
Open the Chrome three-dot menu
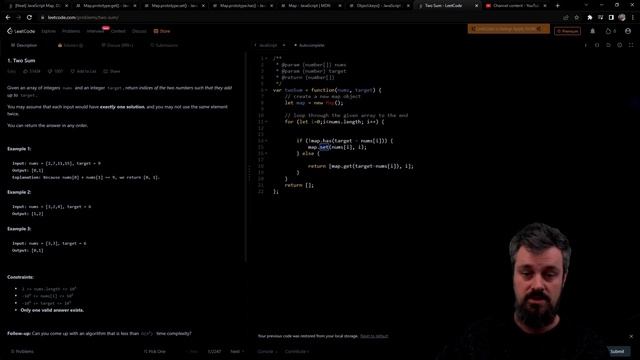click(x=633, y=18)
